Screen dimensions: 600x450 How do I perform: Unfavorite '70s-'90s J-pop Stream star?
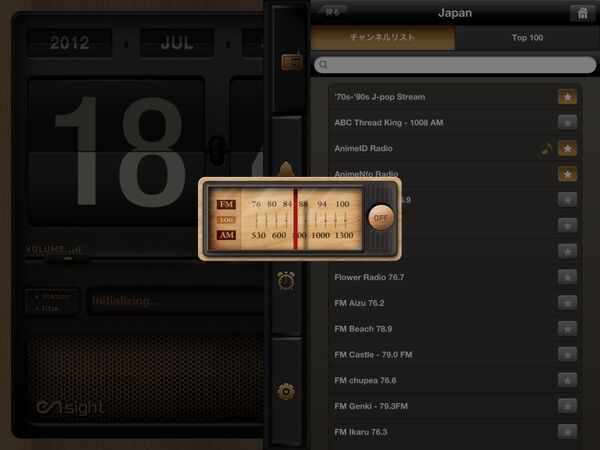[x=567, y=97]
